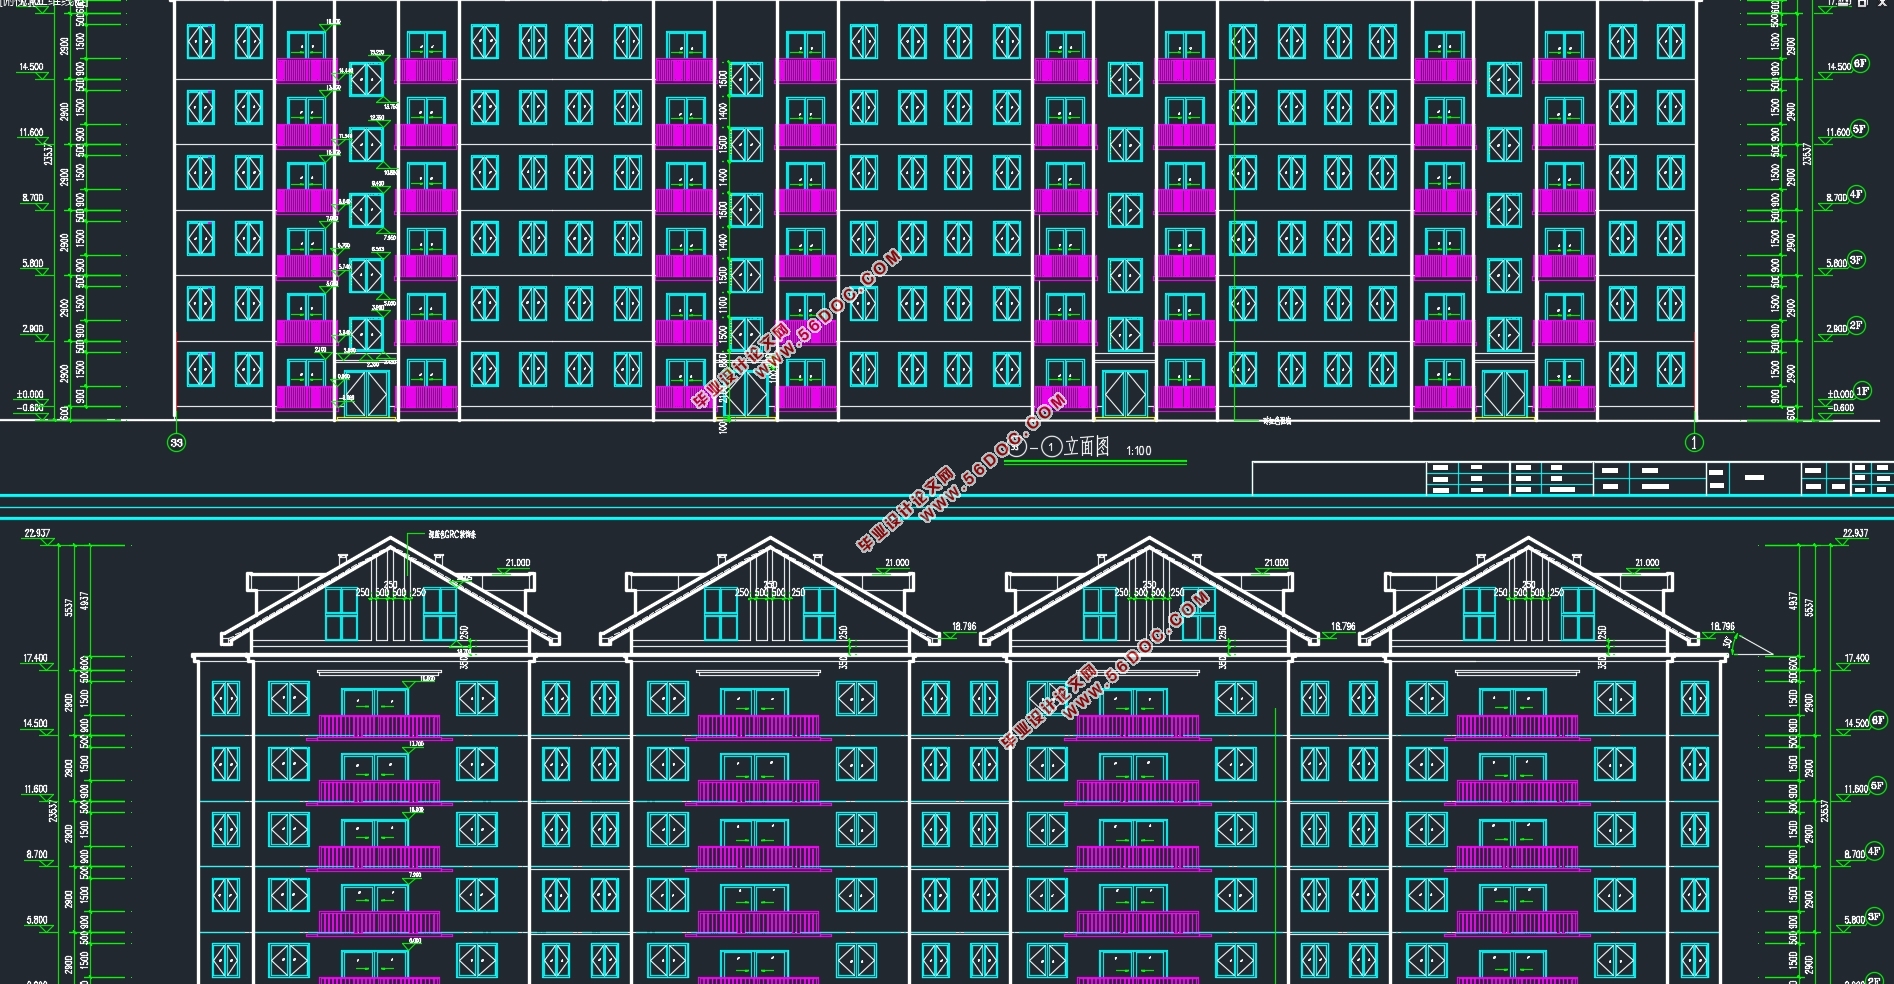Click 8.700 level mark left of upper elevation
The width and height of the screenshot is (1894, 984).
point(33,198)
